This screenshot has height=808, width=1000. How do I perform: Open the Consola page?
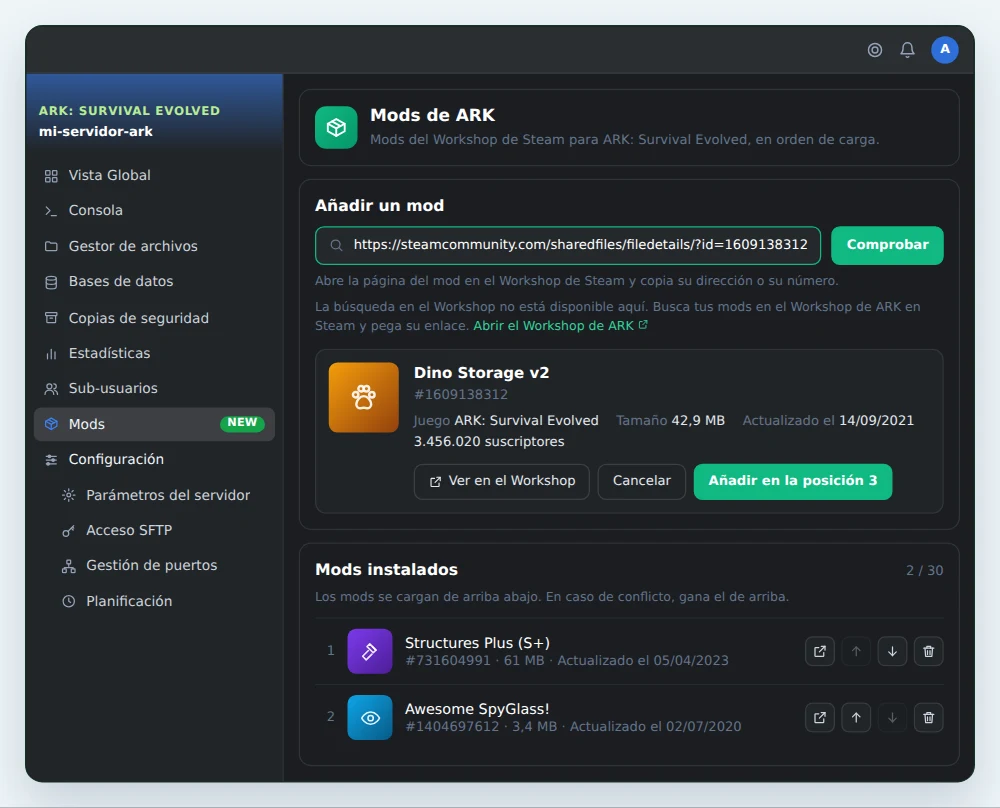[154, 210]
